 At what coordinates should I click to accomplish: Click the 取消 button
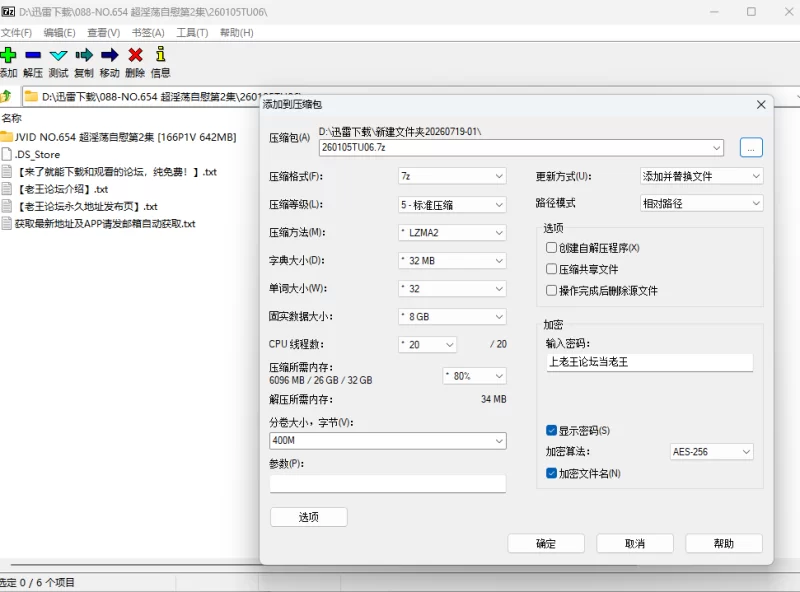pos(635,544)
